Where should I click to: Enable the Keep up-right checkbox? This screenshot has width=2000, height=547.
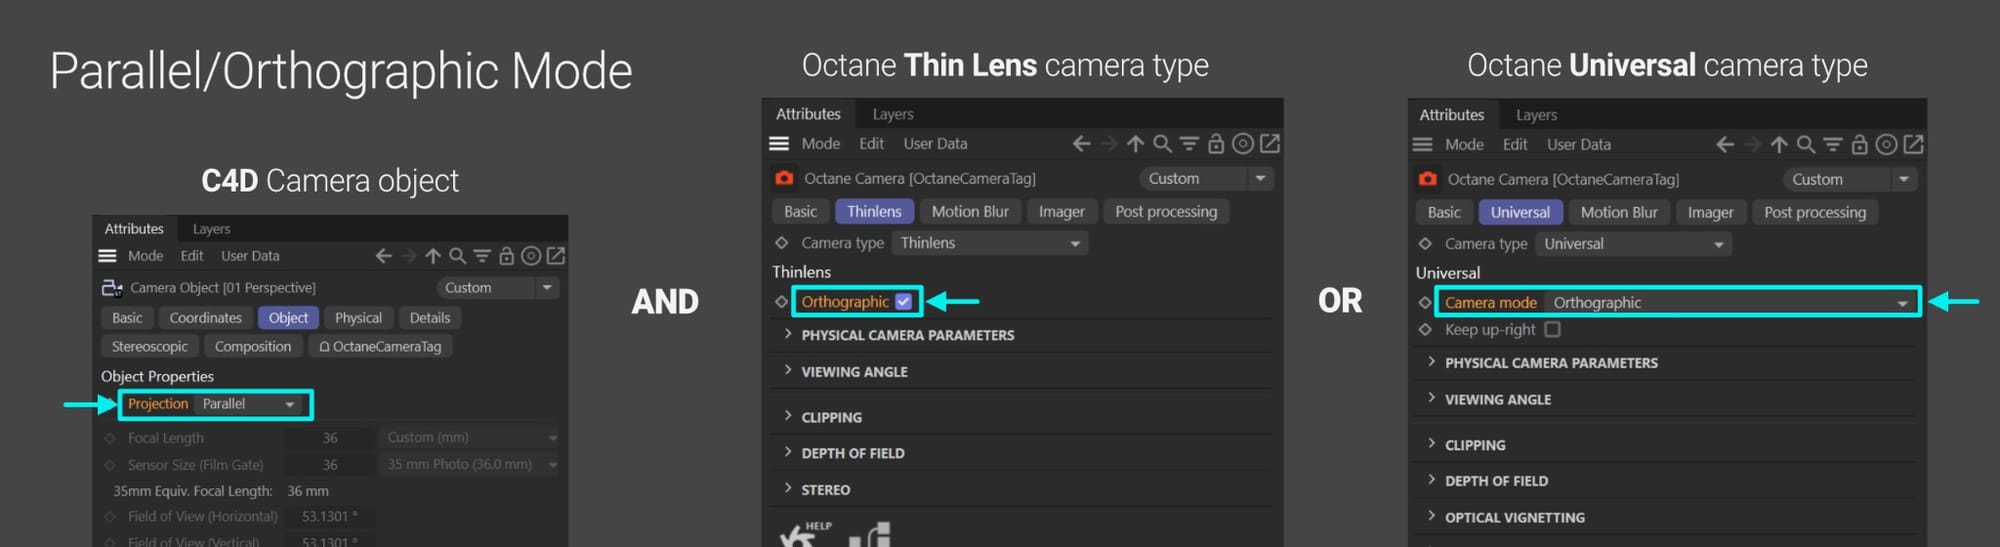coord(1552,329)
